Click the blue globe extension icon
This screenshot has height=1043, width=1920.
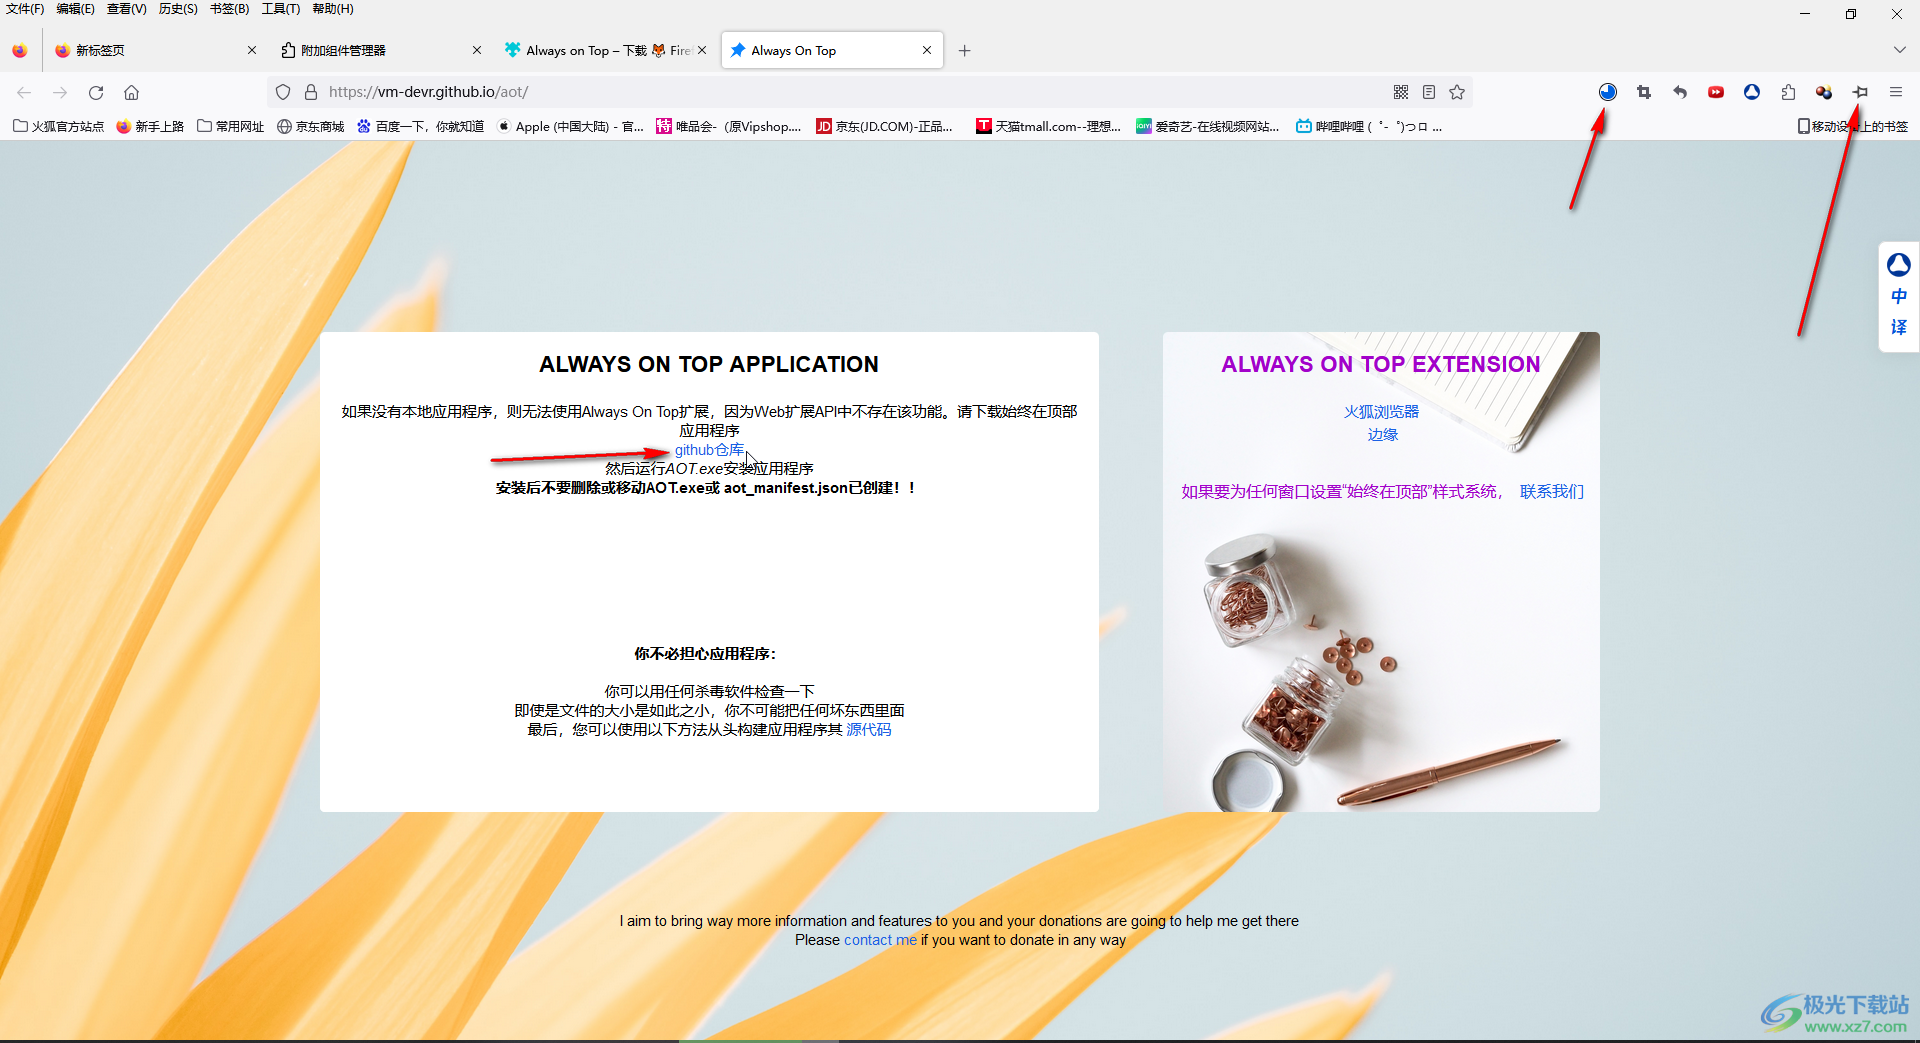coord(1608,92)
